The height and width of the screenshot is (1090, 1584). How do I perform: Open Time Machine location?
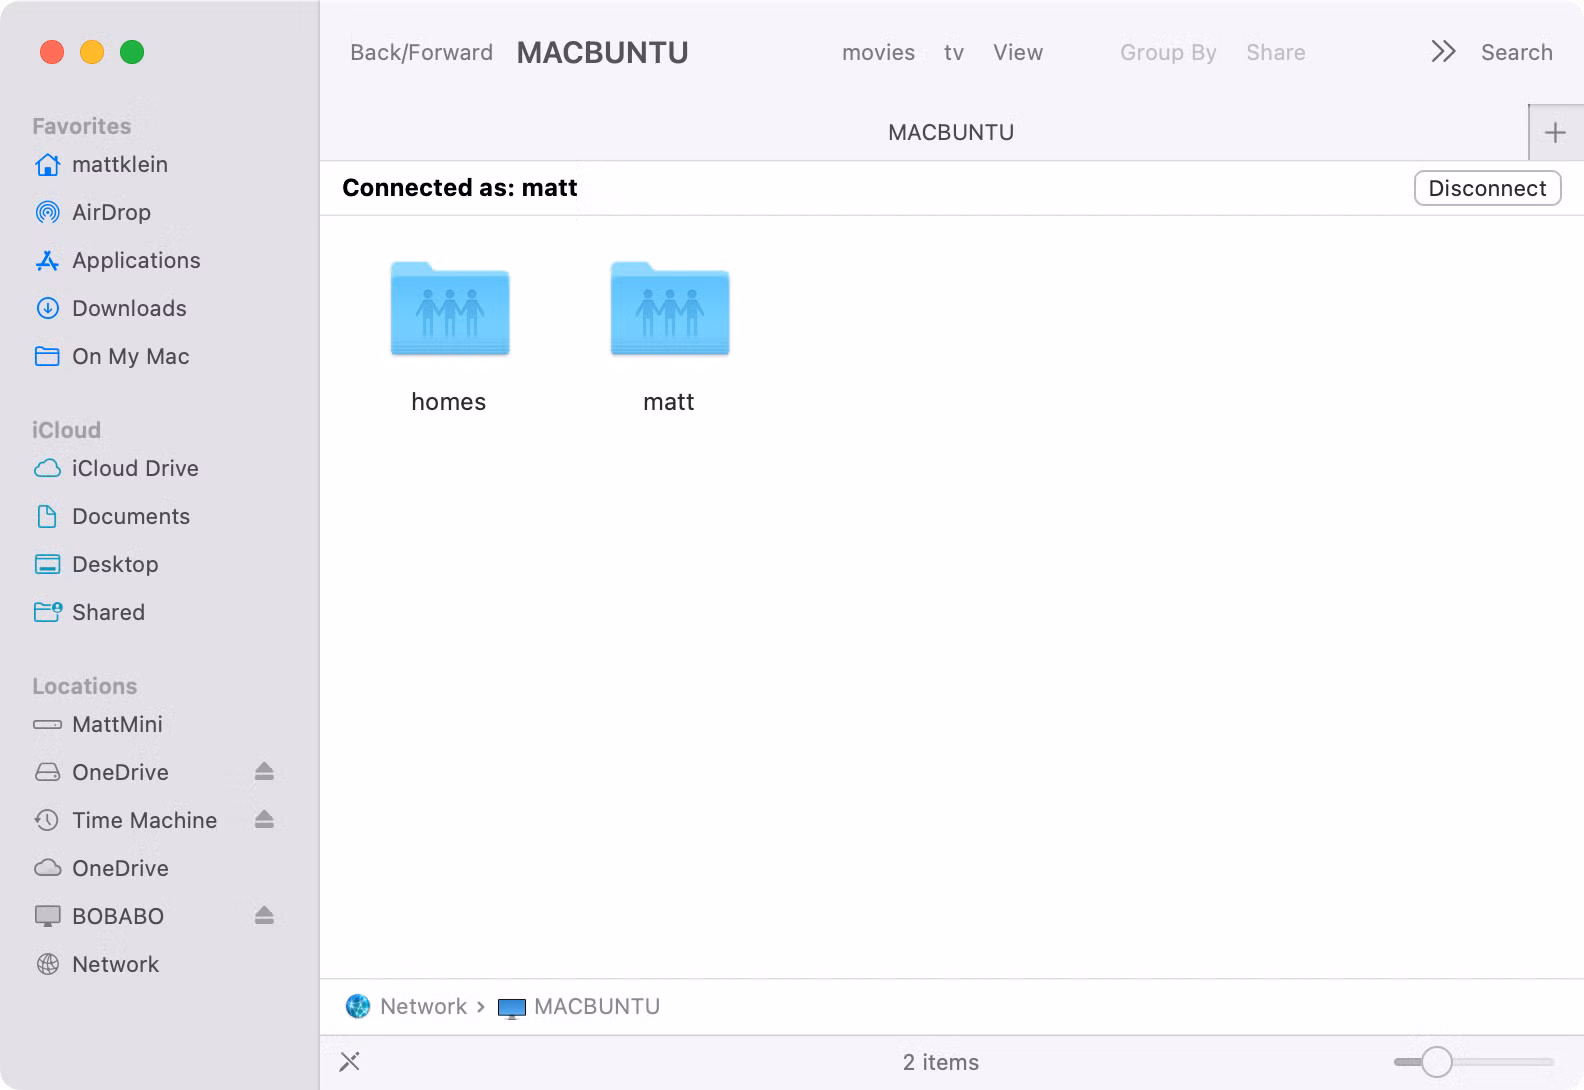pos(144,820)
